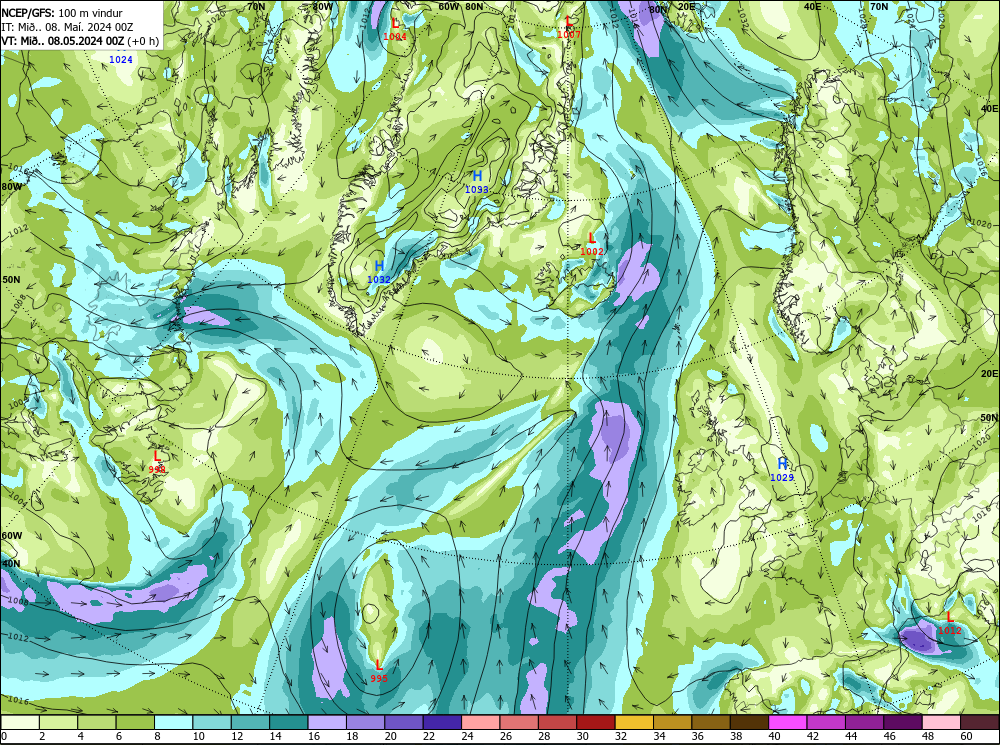Click the red 1004 low pressure value

(395, 36)
